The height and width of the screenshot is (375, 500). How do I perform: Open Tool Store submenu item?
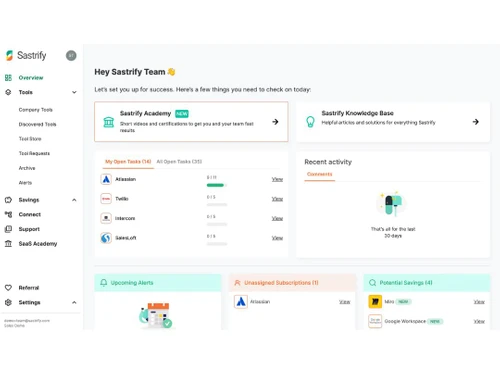click(x=30, y=139)
